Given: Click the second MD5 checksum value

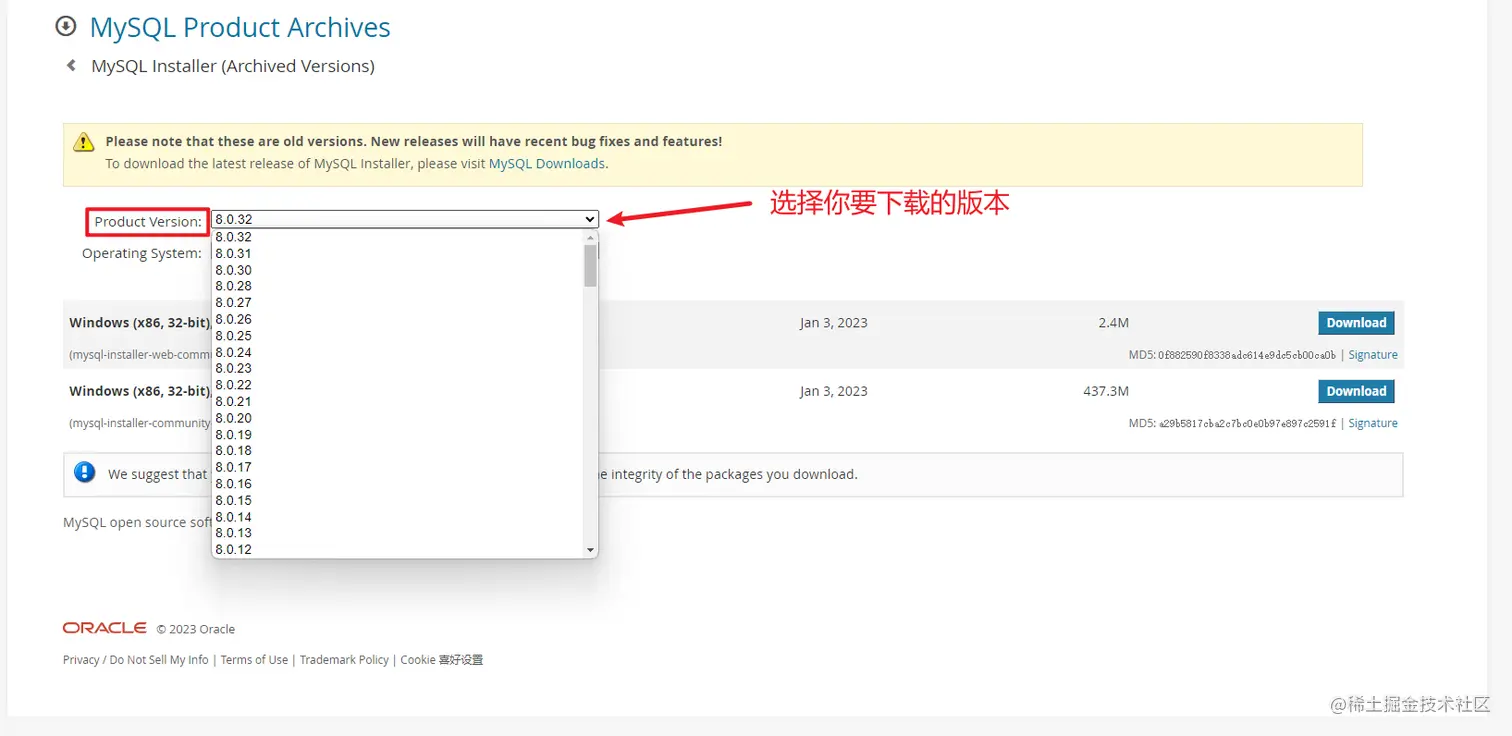Looking at the screenshot, I should (x=1247, y=423).
